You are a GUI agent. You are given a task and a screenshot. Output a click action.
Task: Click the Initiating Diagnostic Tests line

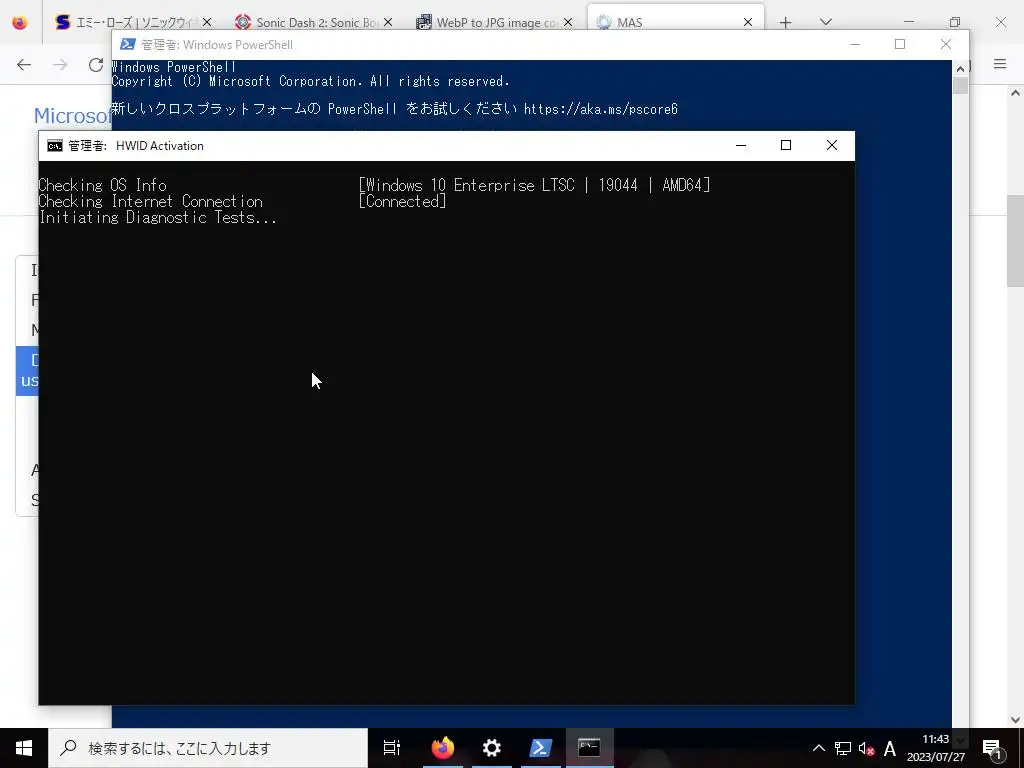pos(158,217)
